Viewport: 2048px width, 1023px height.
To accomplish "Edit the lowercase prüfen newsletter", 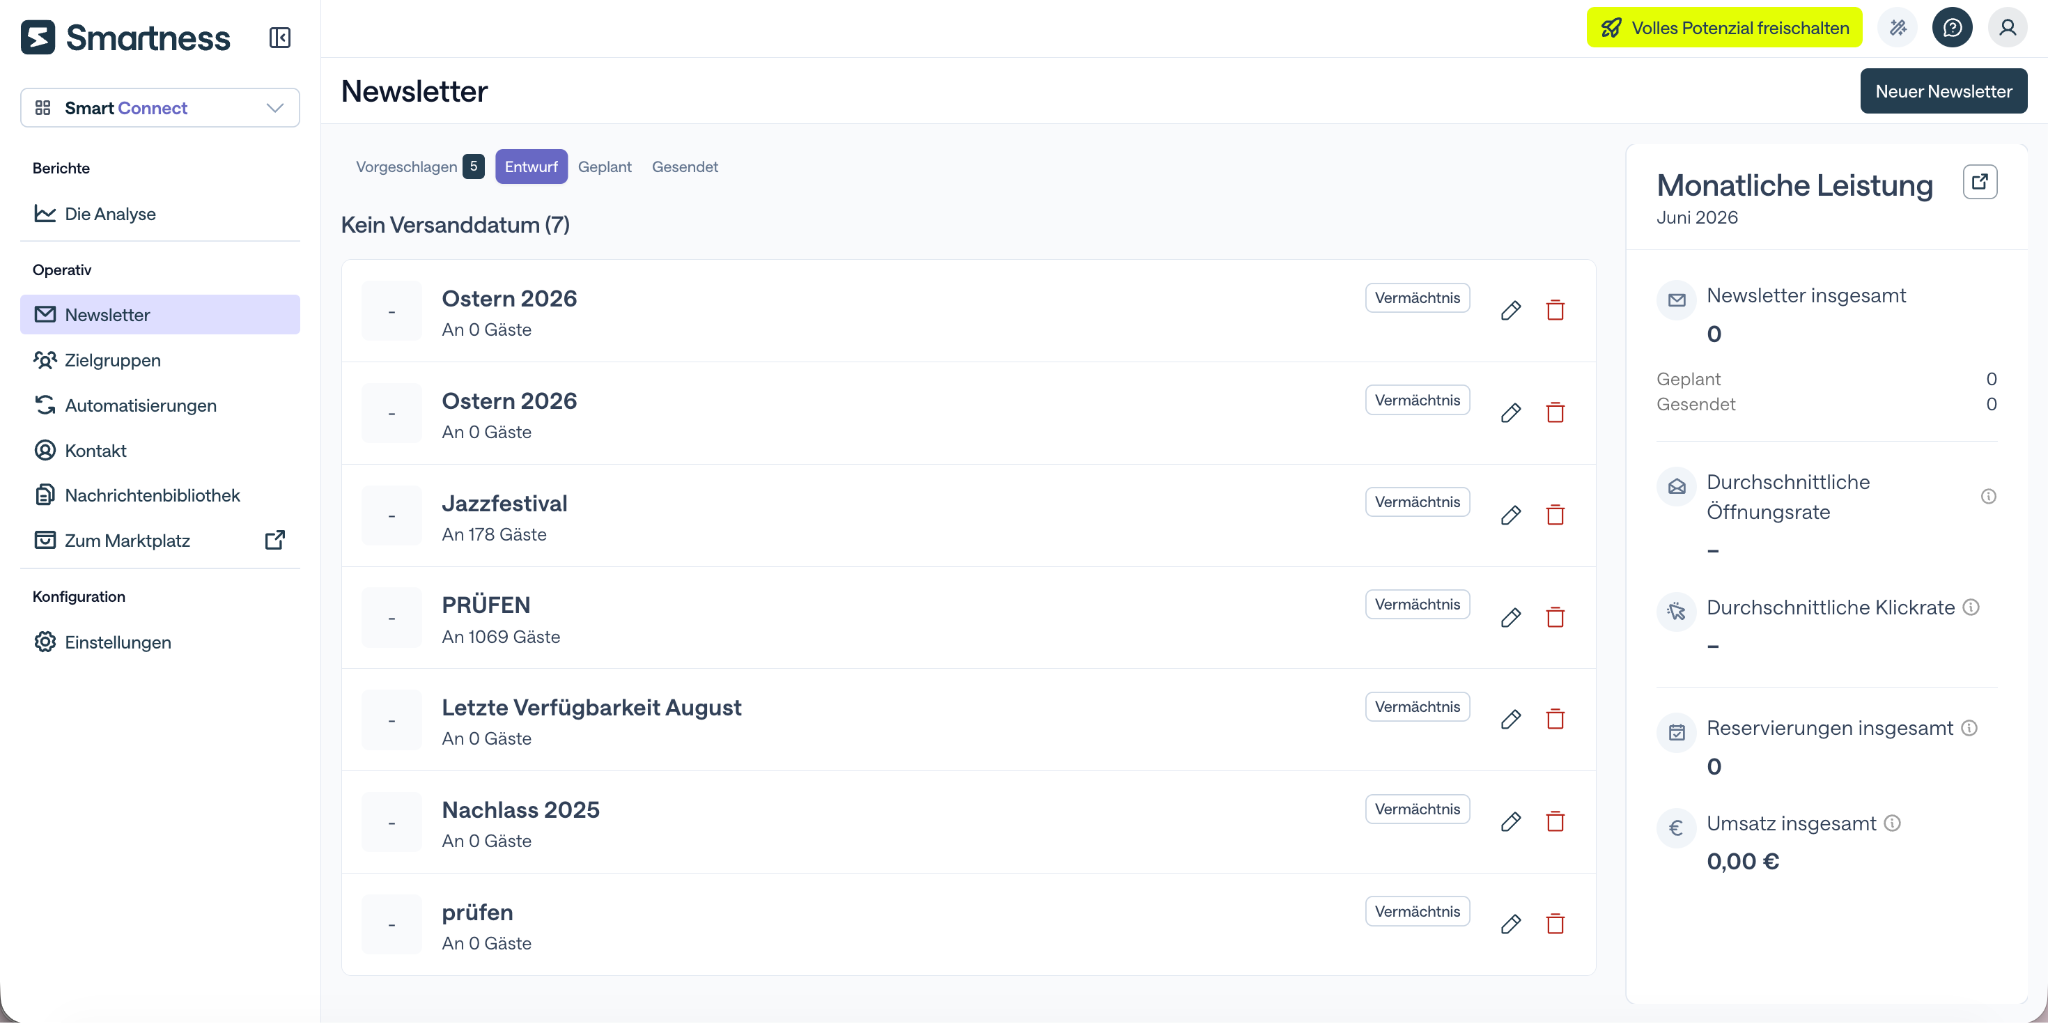I will pyautogui.click(x=1511, y=924).
